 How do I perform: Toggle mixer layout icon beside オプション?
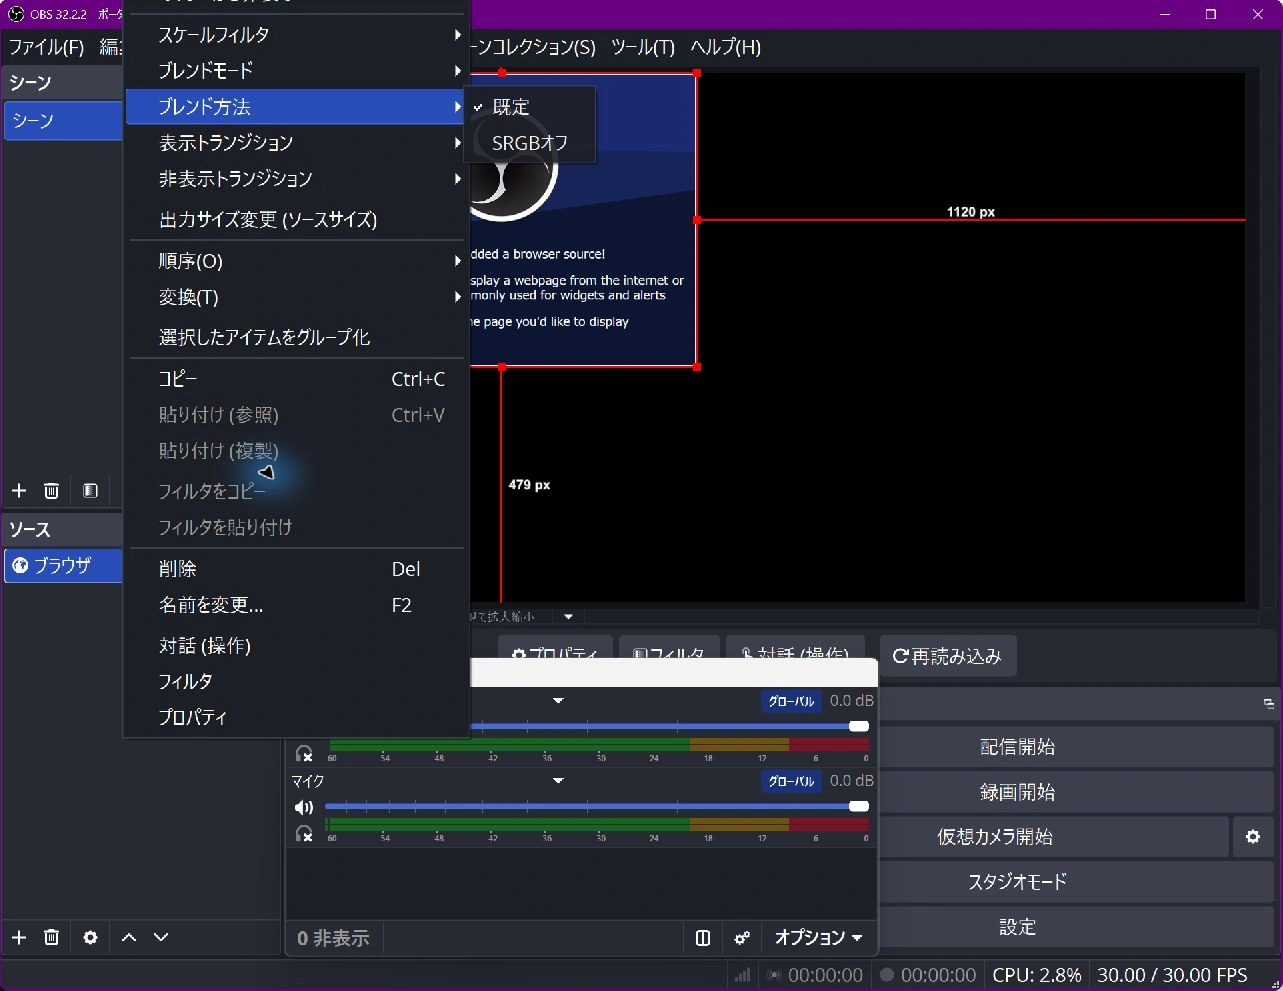coord(703,938)
